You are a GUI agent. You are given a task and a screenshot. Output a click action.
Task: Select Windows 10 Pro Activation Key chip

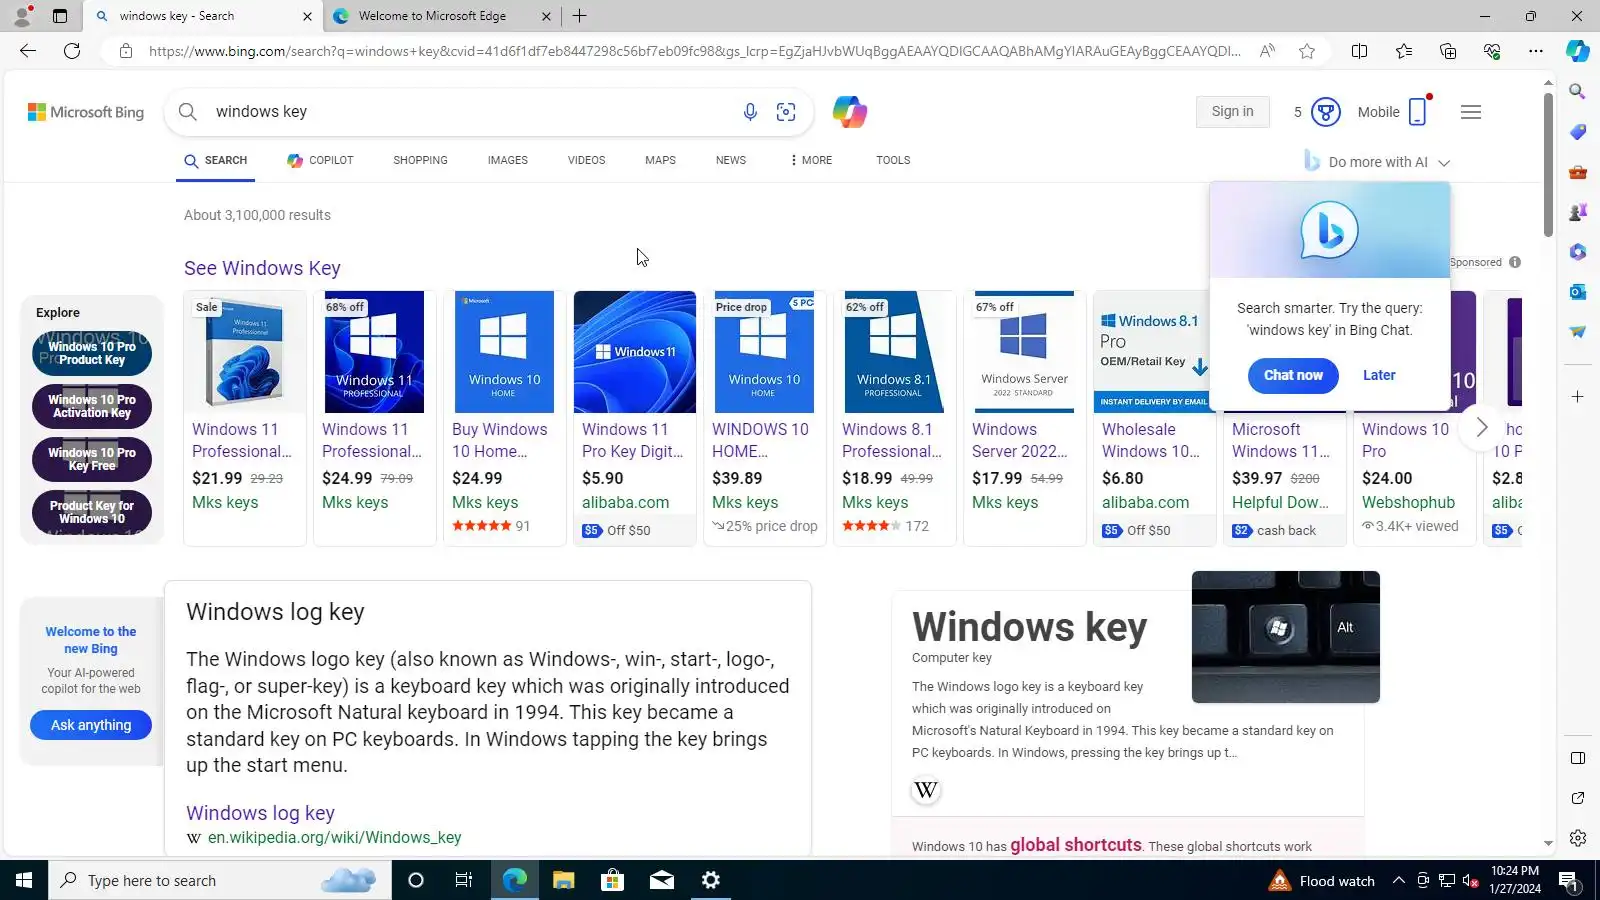coord(92,406)
